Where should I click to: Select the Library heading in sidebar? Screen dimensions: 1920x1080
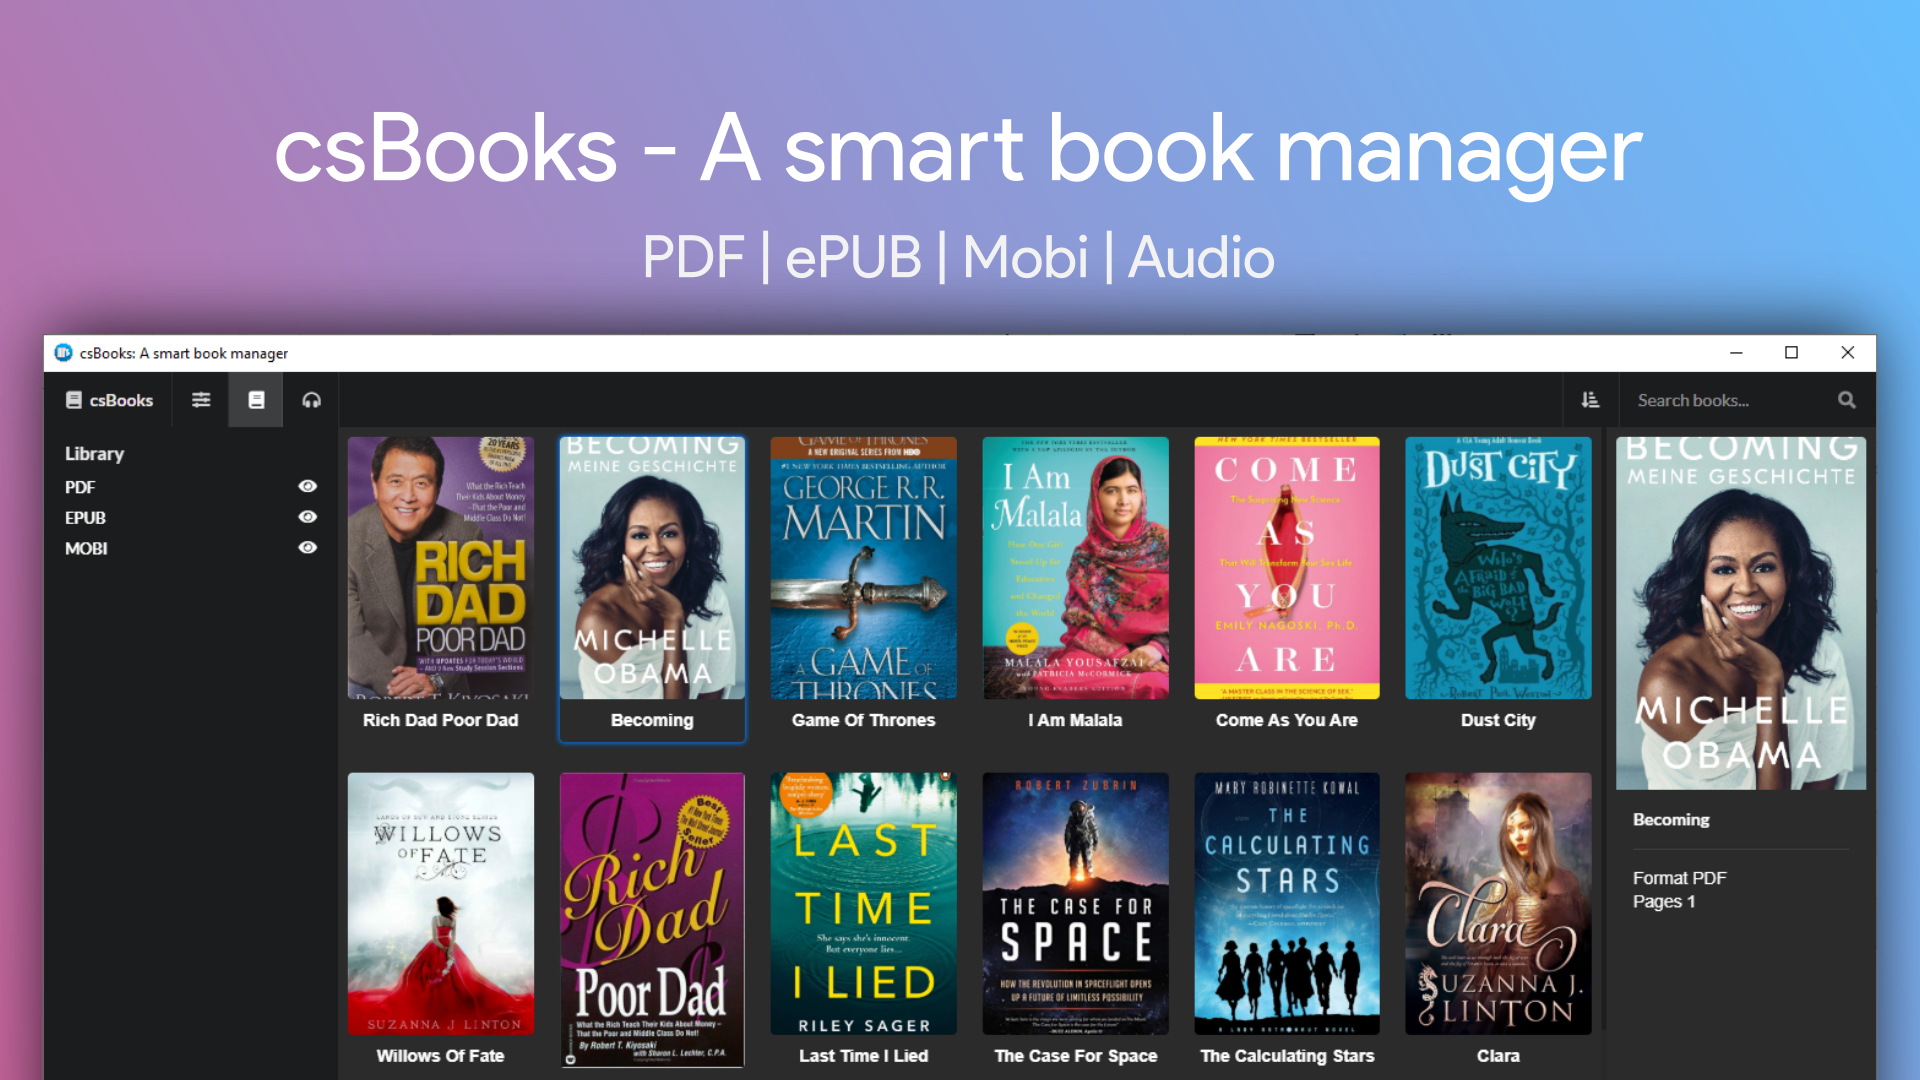point(95,454)
